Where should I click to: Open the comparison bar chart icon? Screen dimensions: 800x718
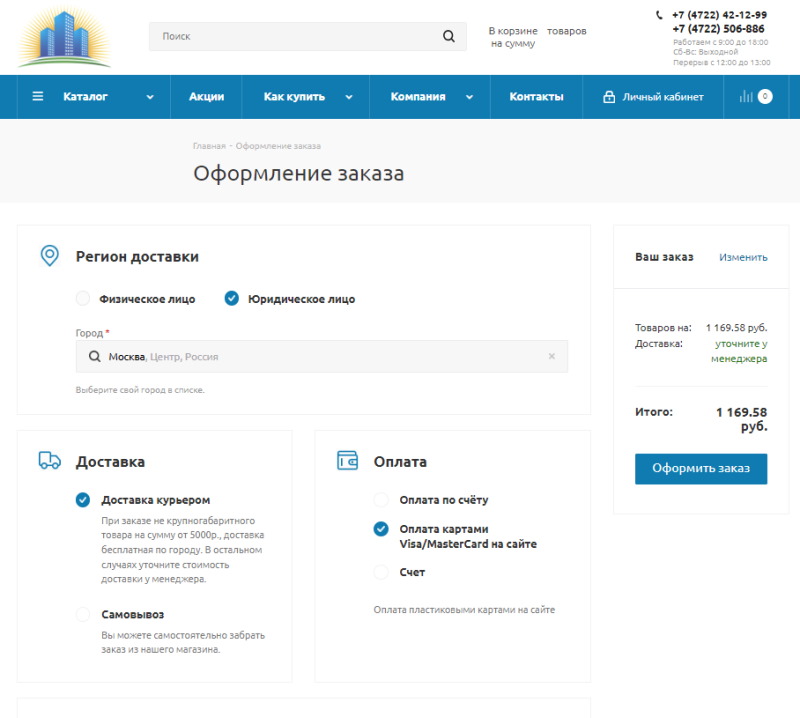click(746, 97)
